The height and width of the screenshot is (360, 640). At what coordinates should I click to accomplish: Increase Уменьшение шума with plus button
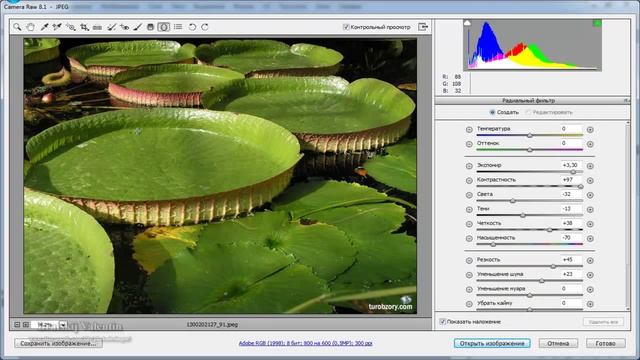590,275
